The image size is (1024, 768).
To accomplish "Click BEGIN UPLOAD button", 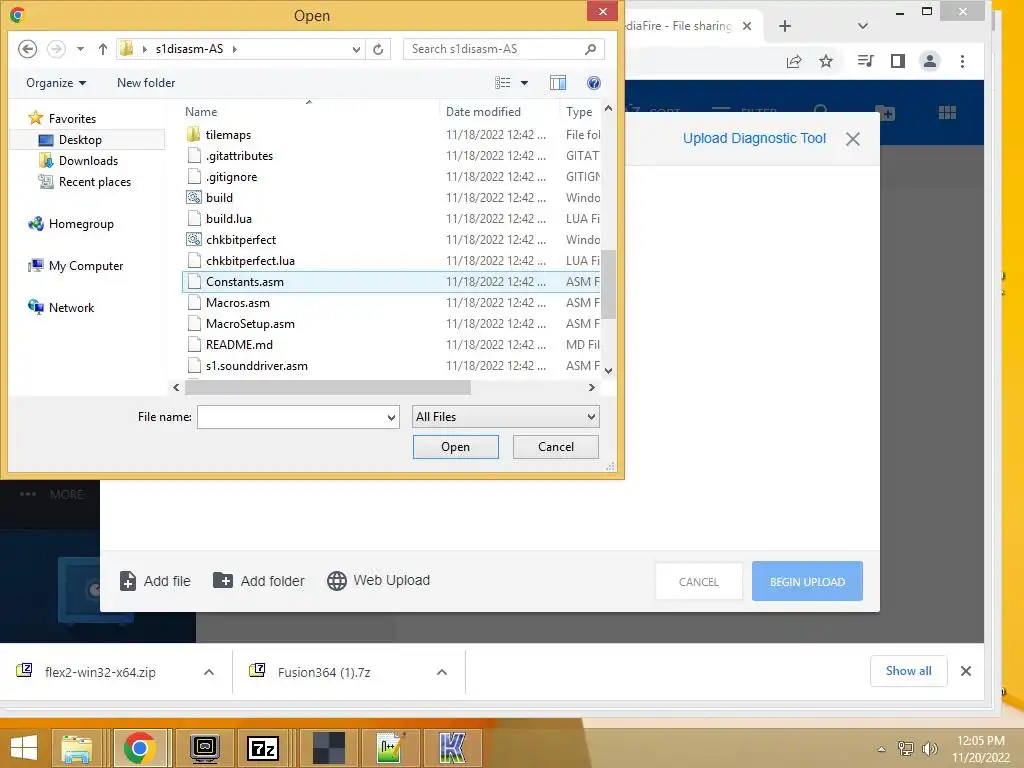I will (x=807, y=581).
